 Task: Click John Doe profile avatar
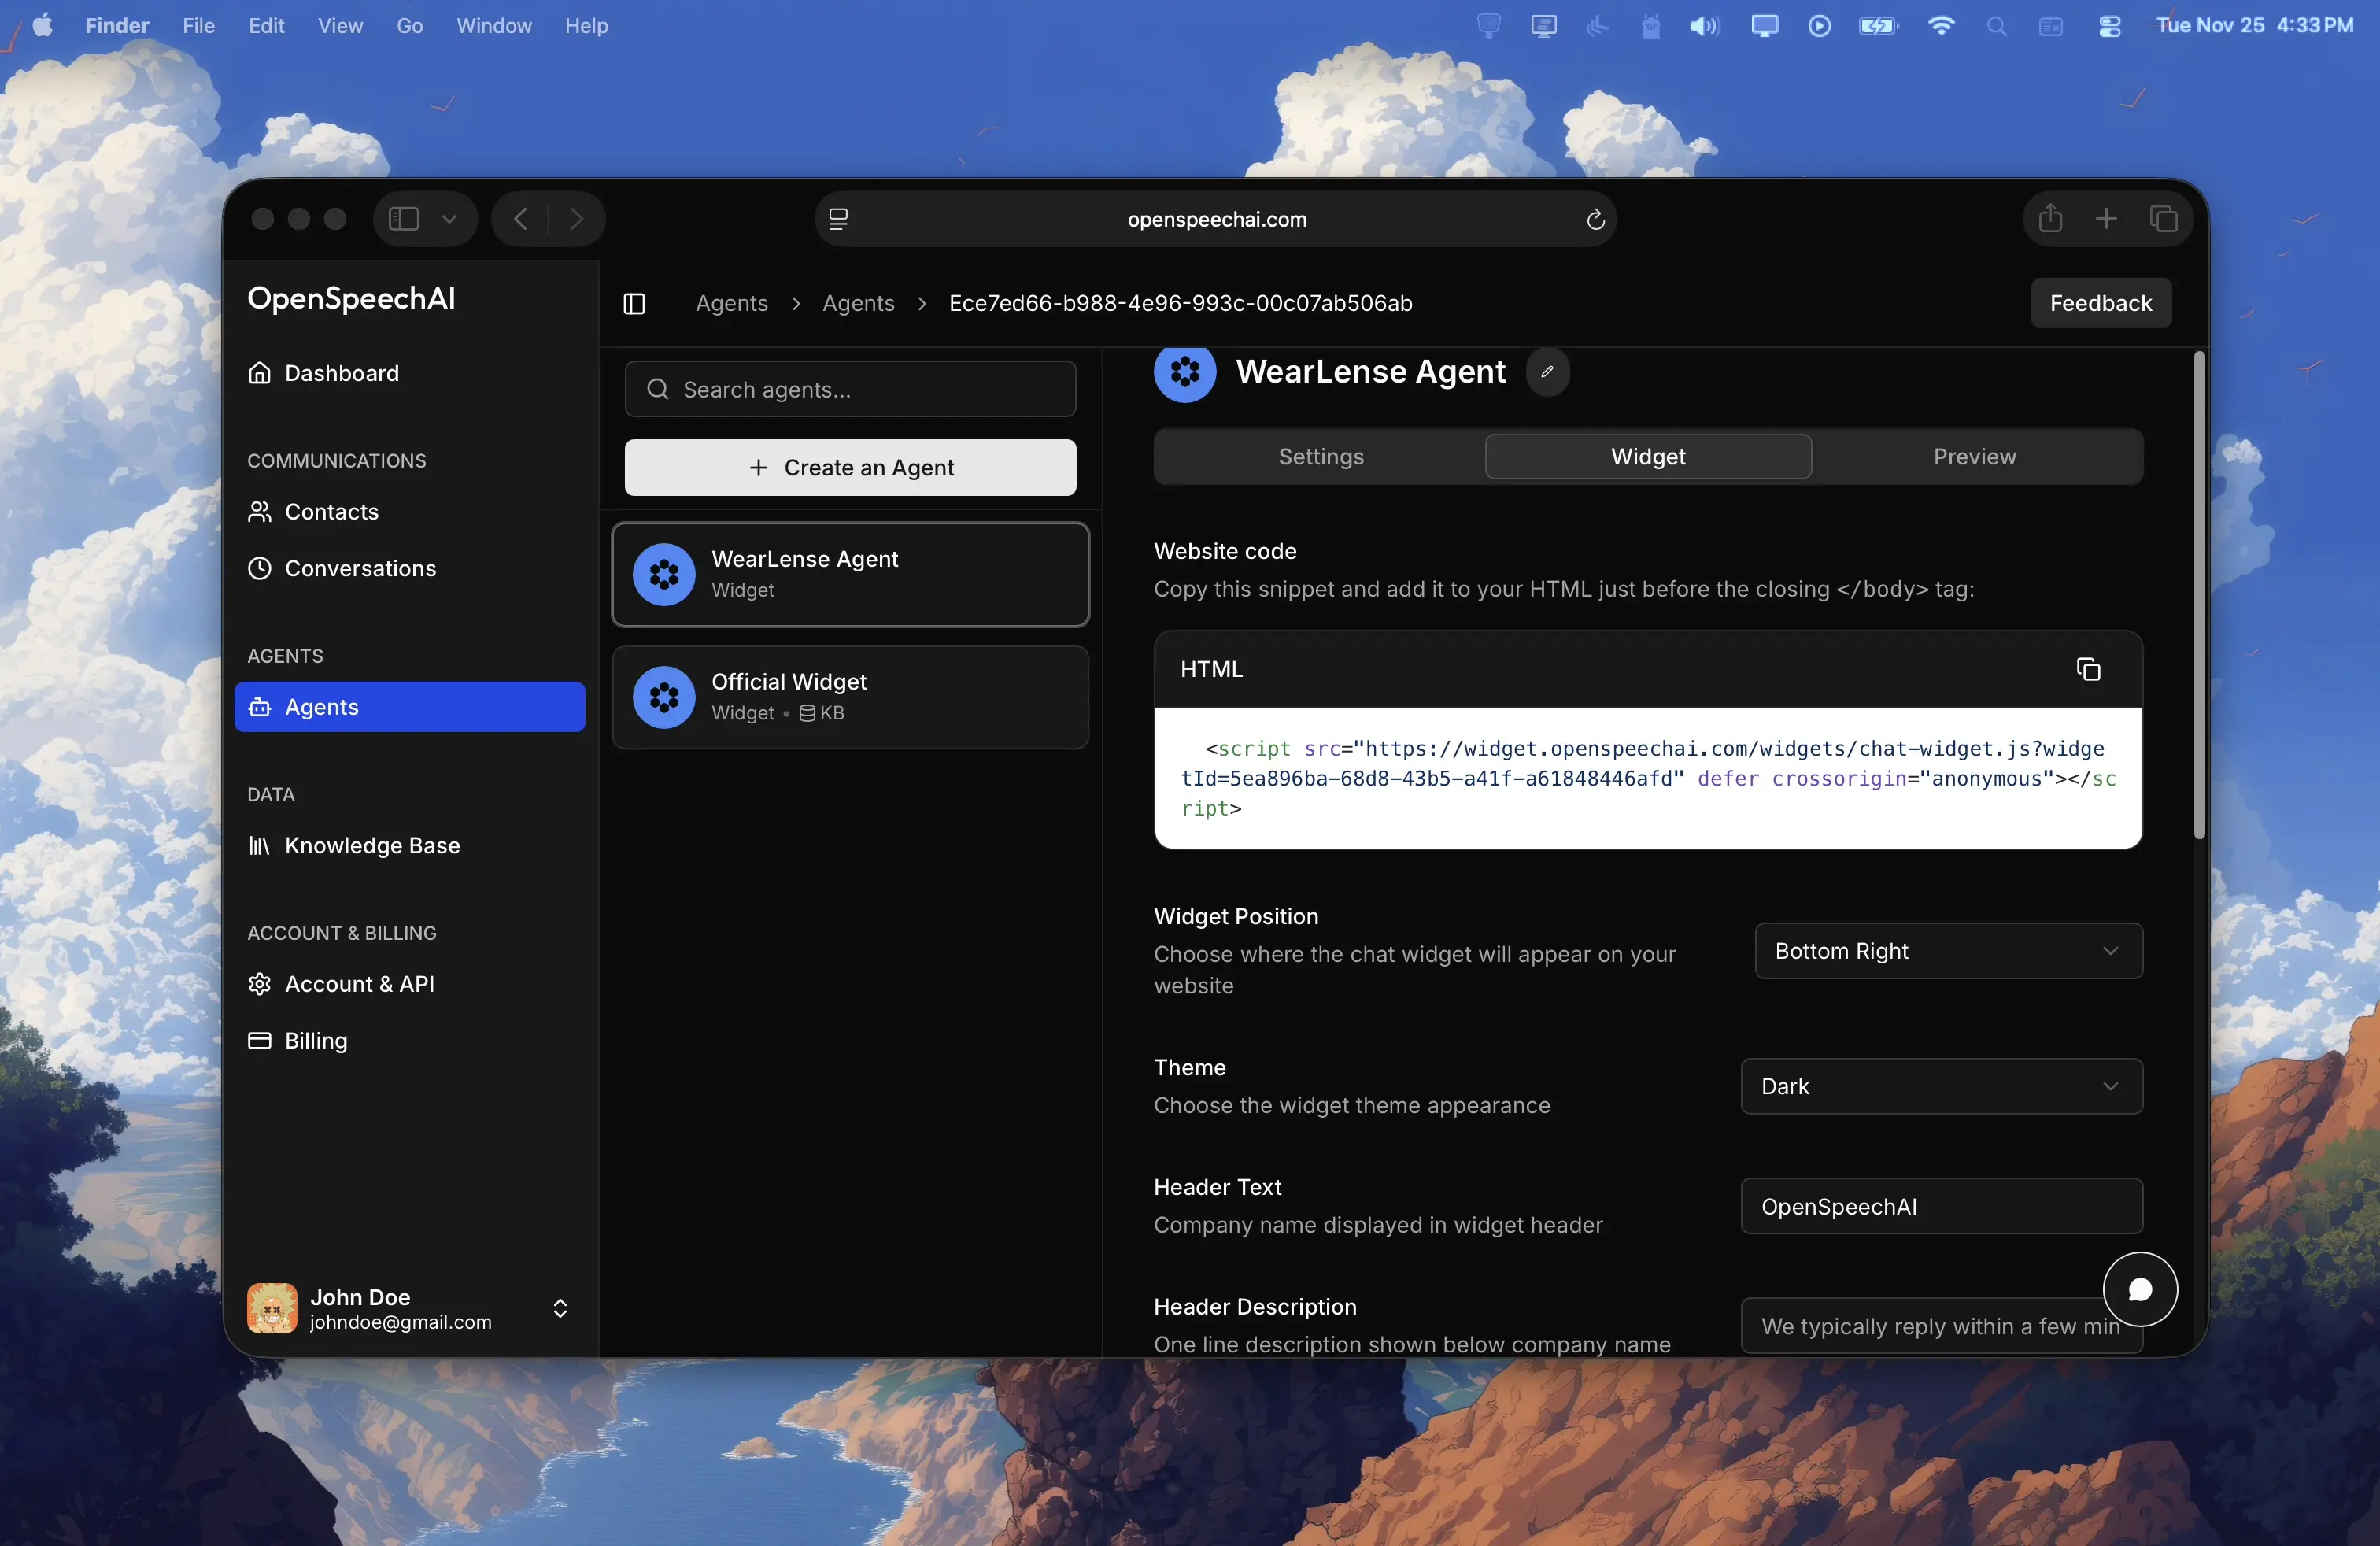272,1308
